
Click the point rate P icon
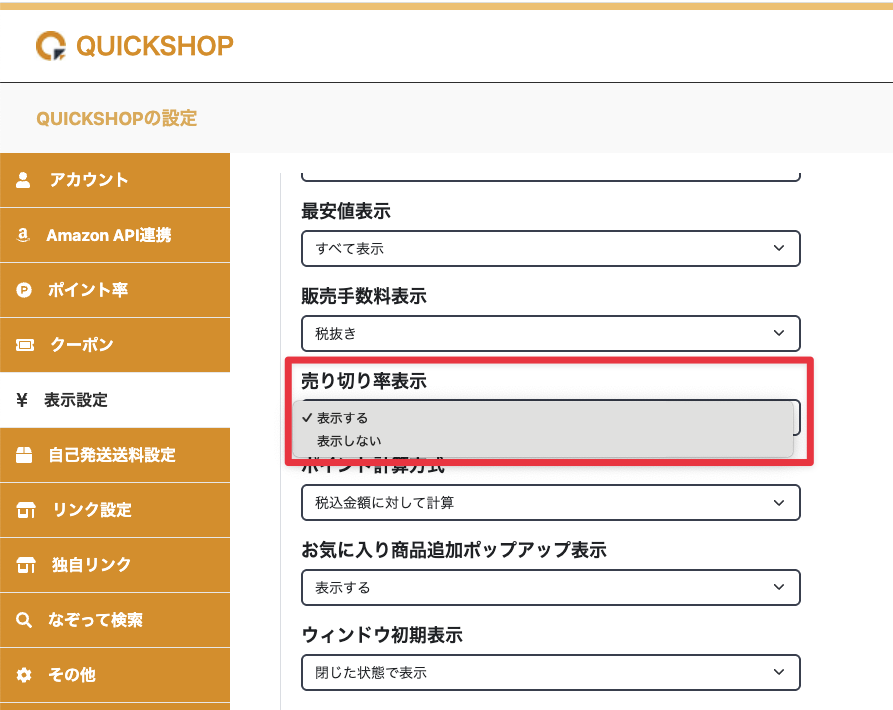[x=25, y=290]
